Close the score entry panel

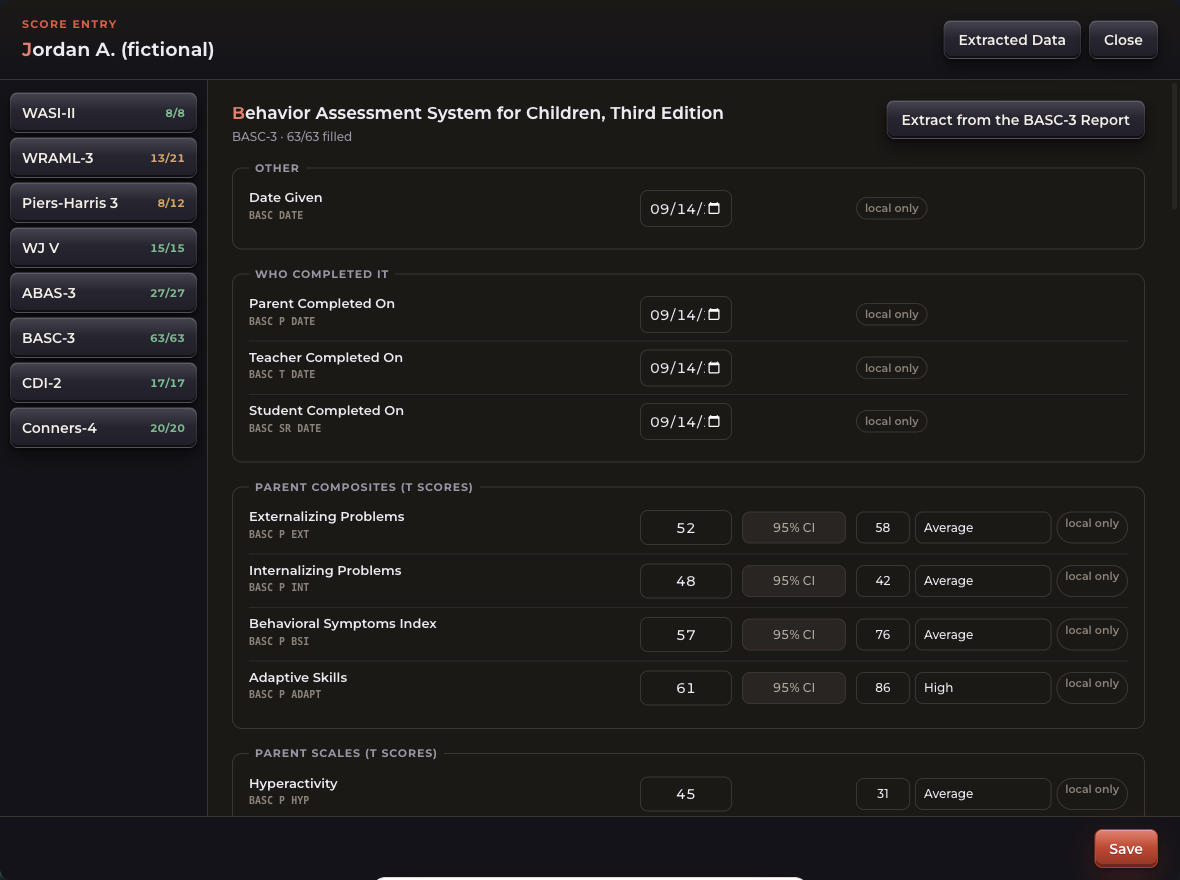[1123, 40]
